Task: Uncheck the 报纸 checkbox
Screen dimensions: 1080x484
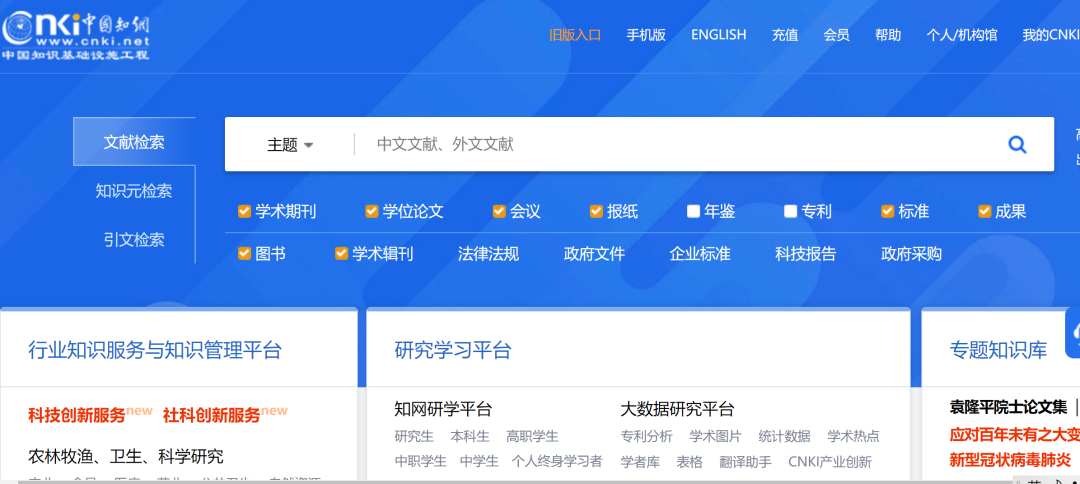Action: pos(596,211)
